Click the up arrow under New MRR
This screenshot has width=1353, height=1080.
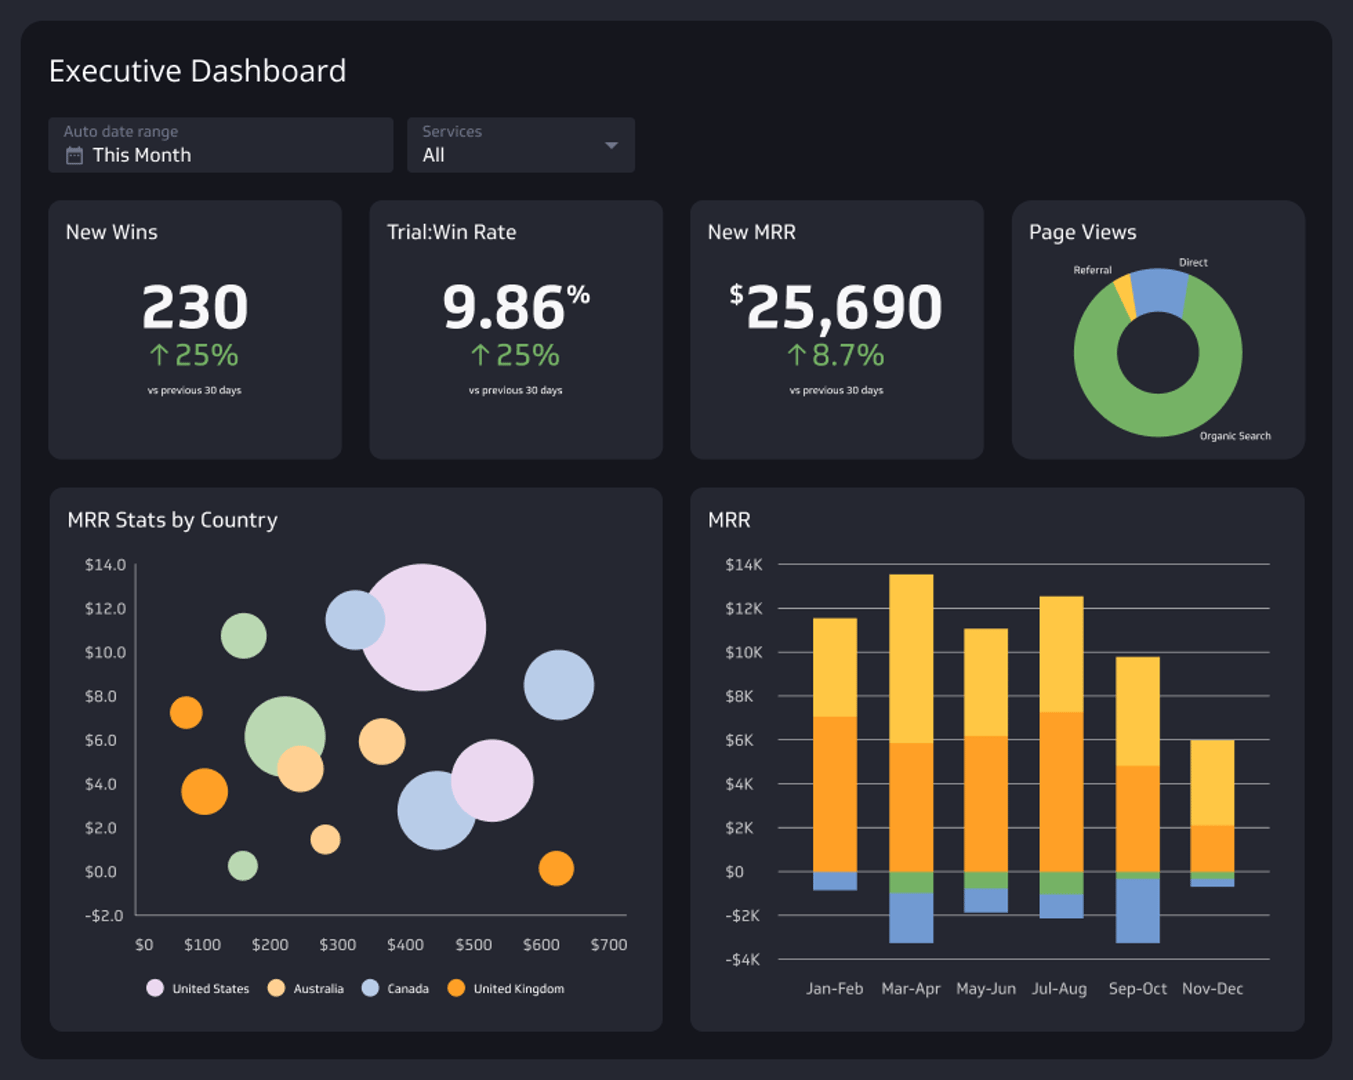coord(797,353)
